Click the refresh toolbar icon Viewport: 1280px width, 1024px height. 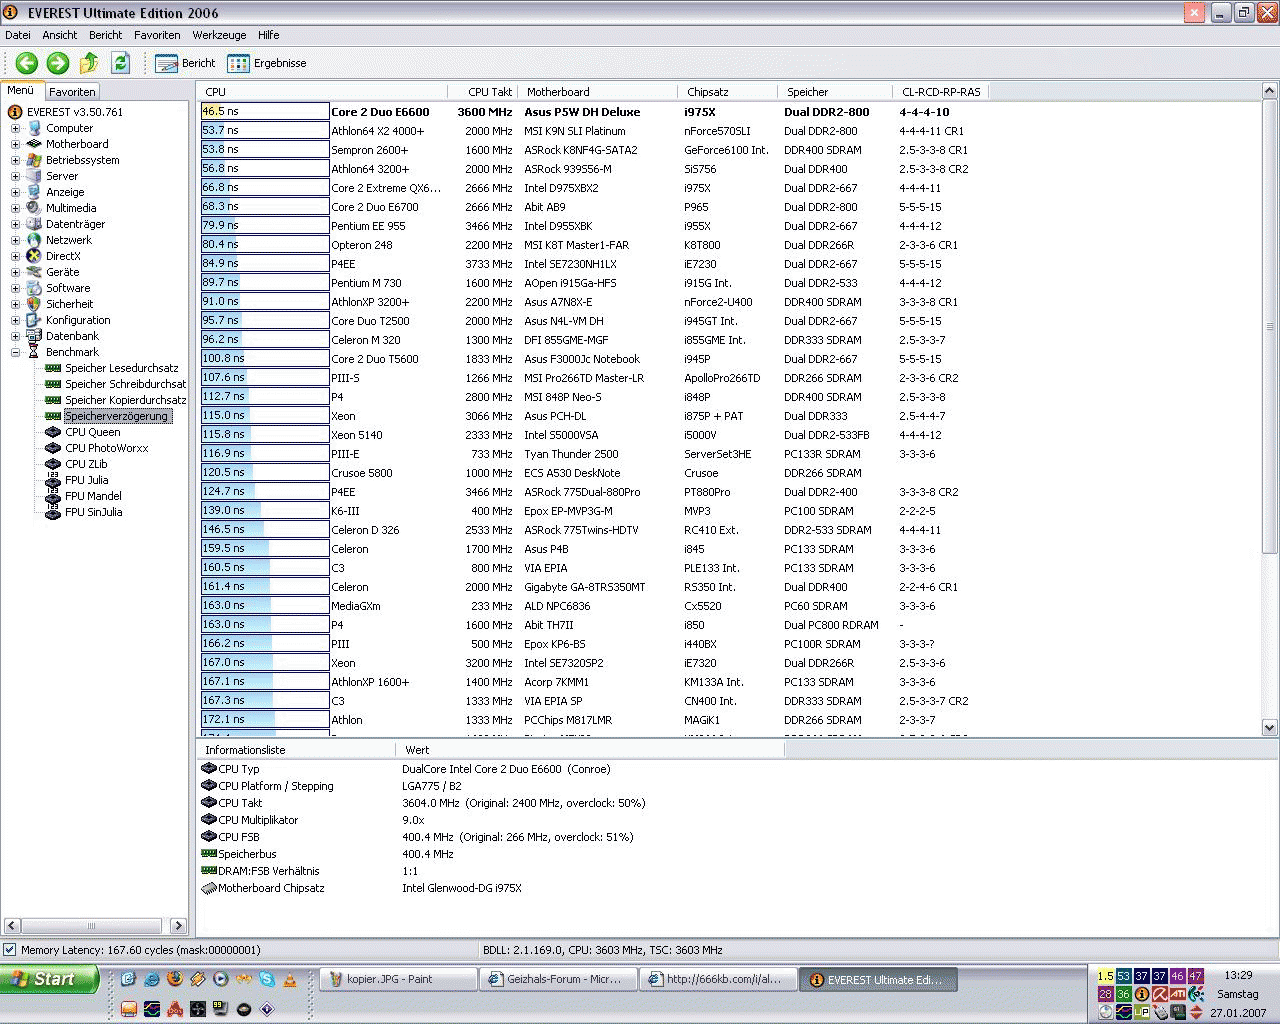click(x=120, y=63)
